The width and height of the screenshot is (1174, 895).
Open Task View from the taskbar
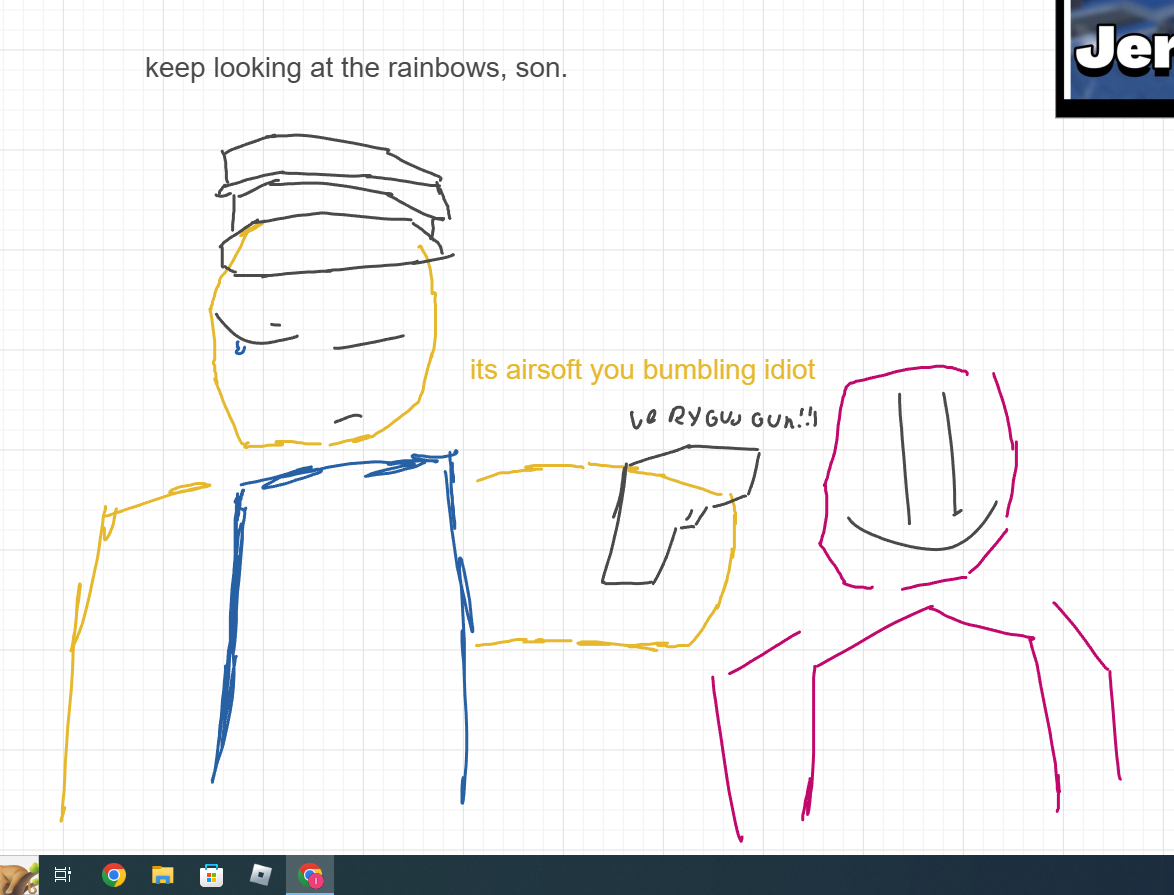(x=63, y=875)
